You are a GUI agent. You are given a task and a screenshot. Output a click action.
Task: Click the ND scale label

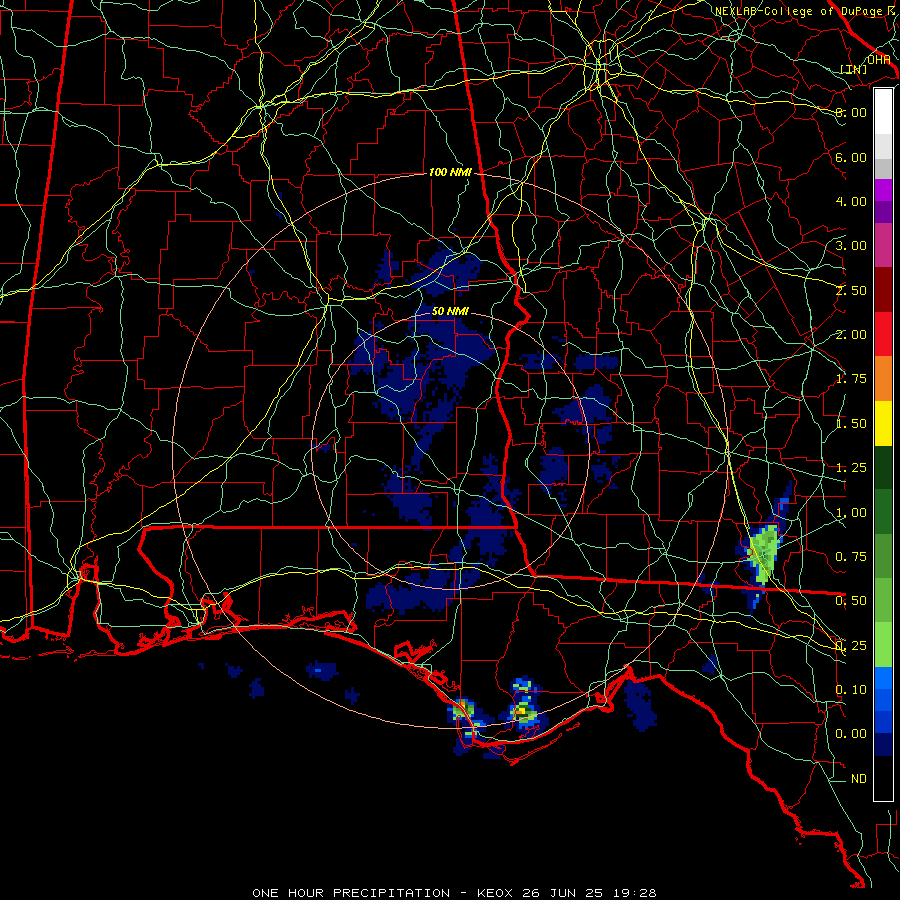859,779
